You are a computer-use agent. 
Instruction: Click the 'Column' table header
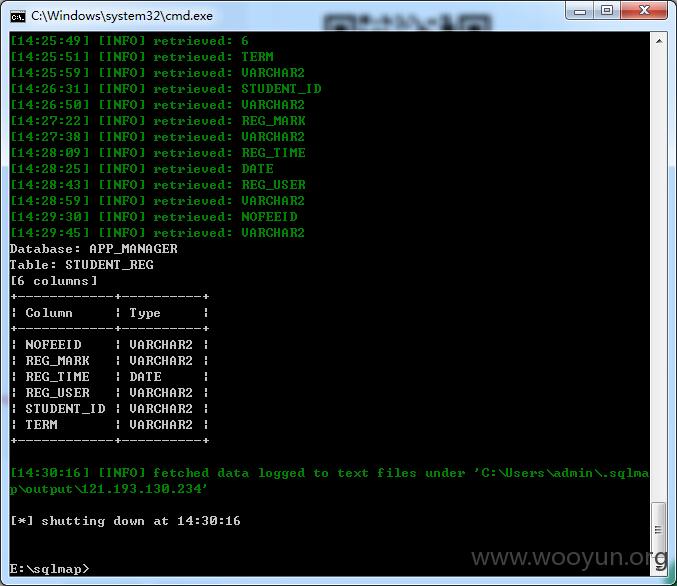[49, 313]
